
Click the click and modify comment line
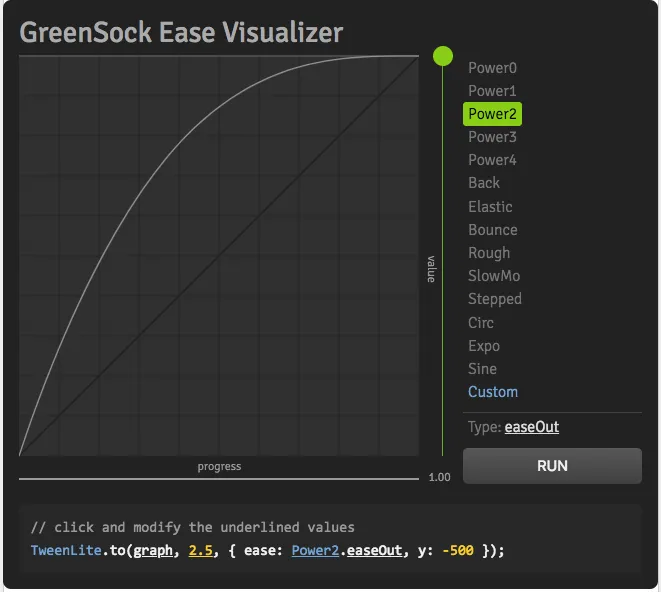click(193, 527)
